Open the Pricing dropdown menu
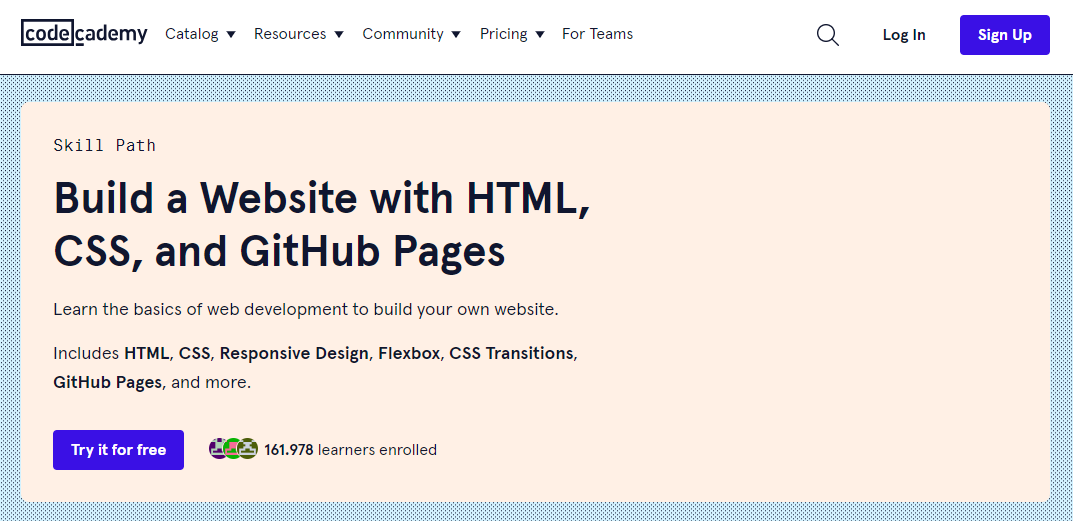Screen dimensions: 1073x521 point(512,34)
